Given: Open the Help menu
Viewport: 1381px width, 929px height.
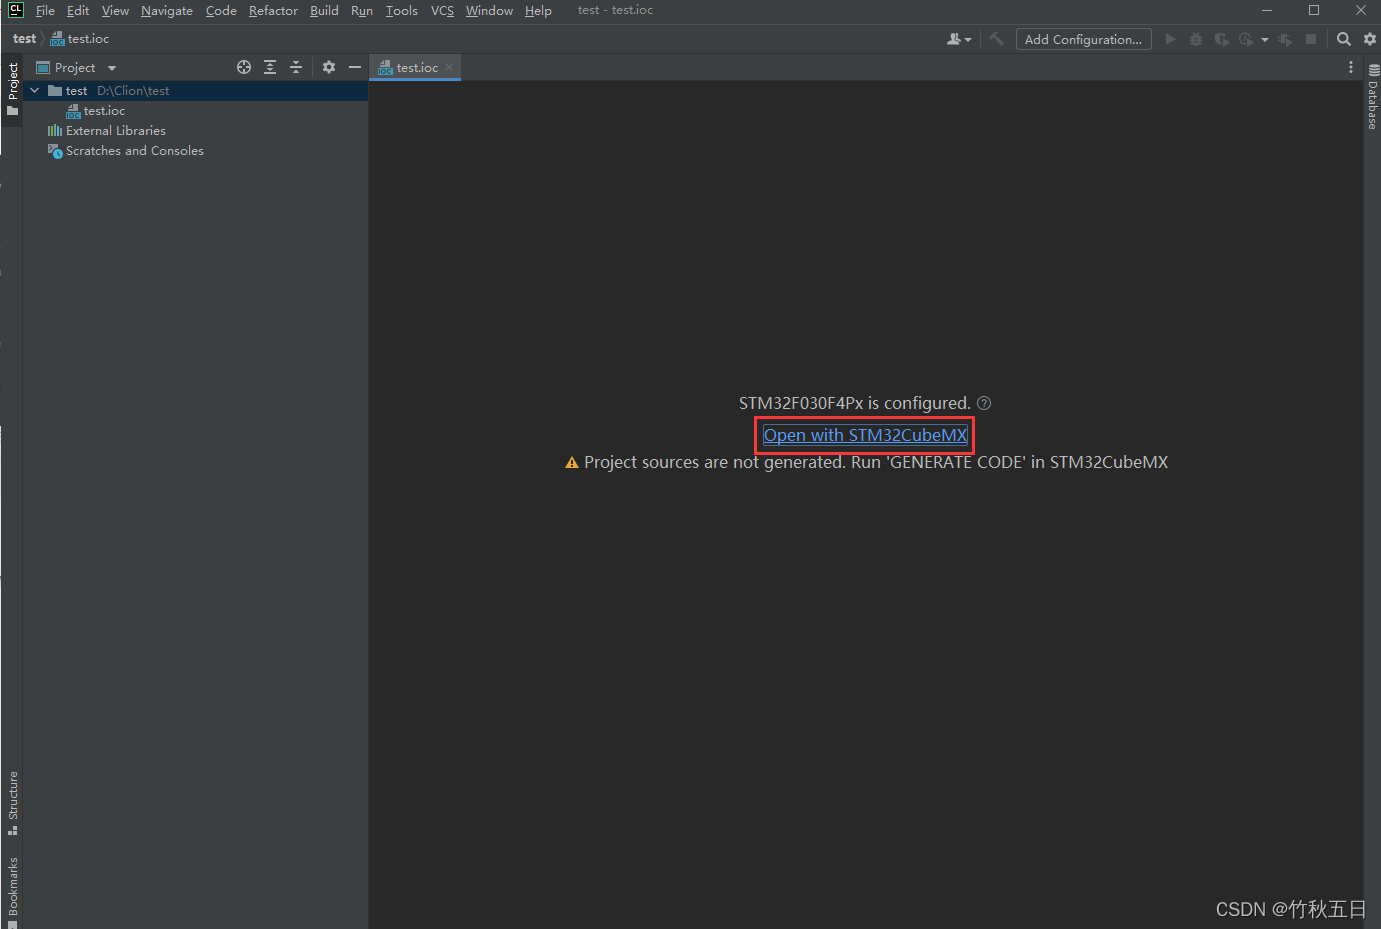Looking at the screenshot, I should point(538,10).
